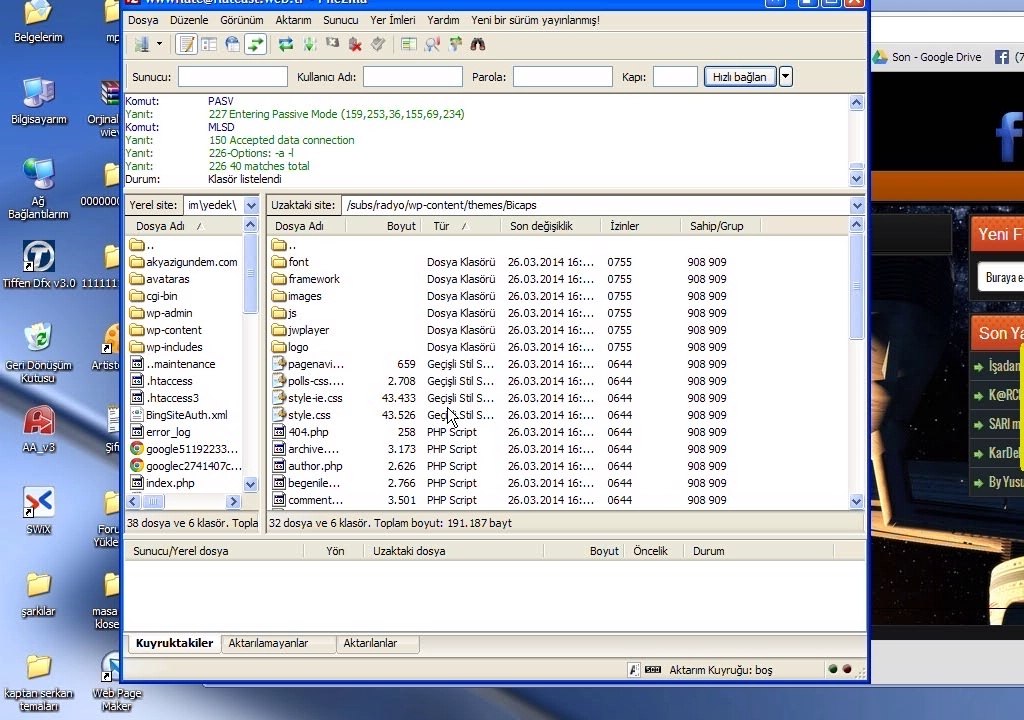Click the synchronized browsing toolbar icon
The height and width of the screenshot is (720, 1024).
pyautogui.click(x=455, y=44)
